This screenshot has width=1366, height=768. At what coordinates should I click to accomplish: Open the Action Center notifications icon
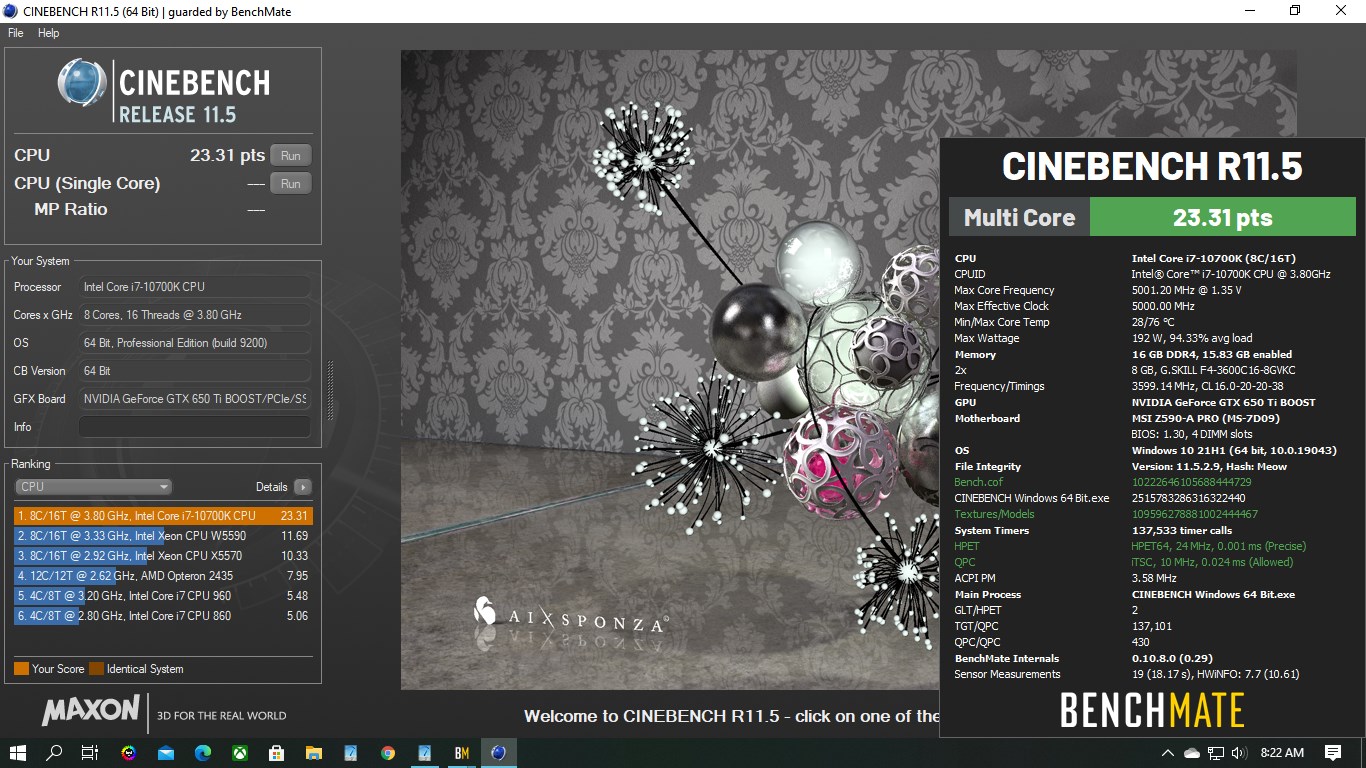[x=1333, y=752]
